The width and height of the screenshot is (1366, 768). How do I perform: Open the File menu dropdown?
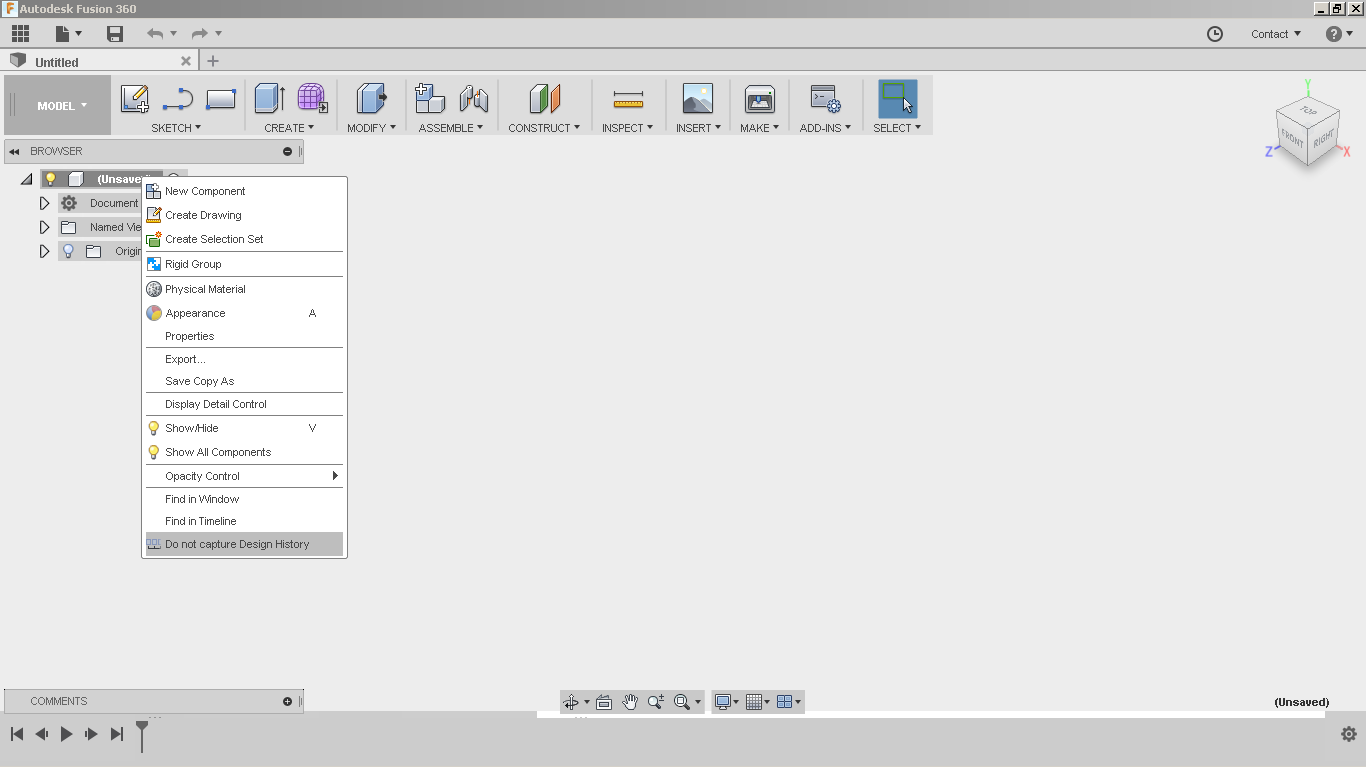coord(68,34)
